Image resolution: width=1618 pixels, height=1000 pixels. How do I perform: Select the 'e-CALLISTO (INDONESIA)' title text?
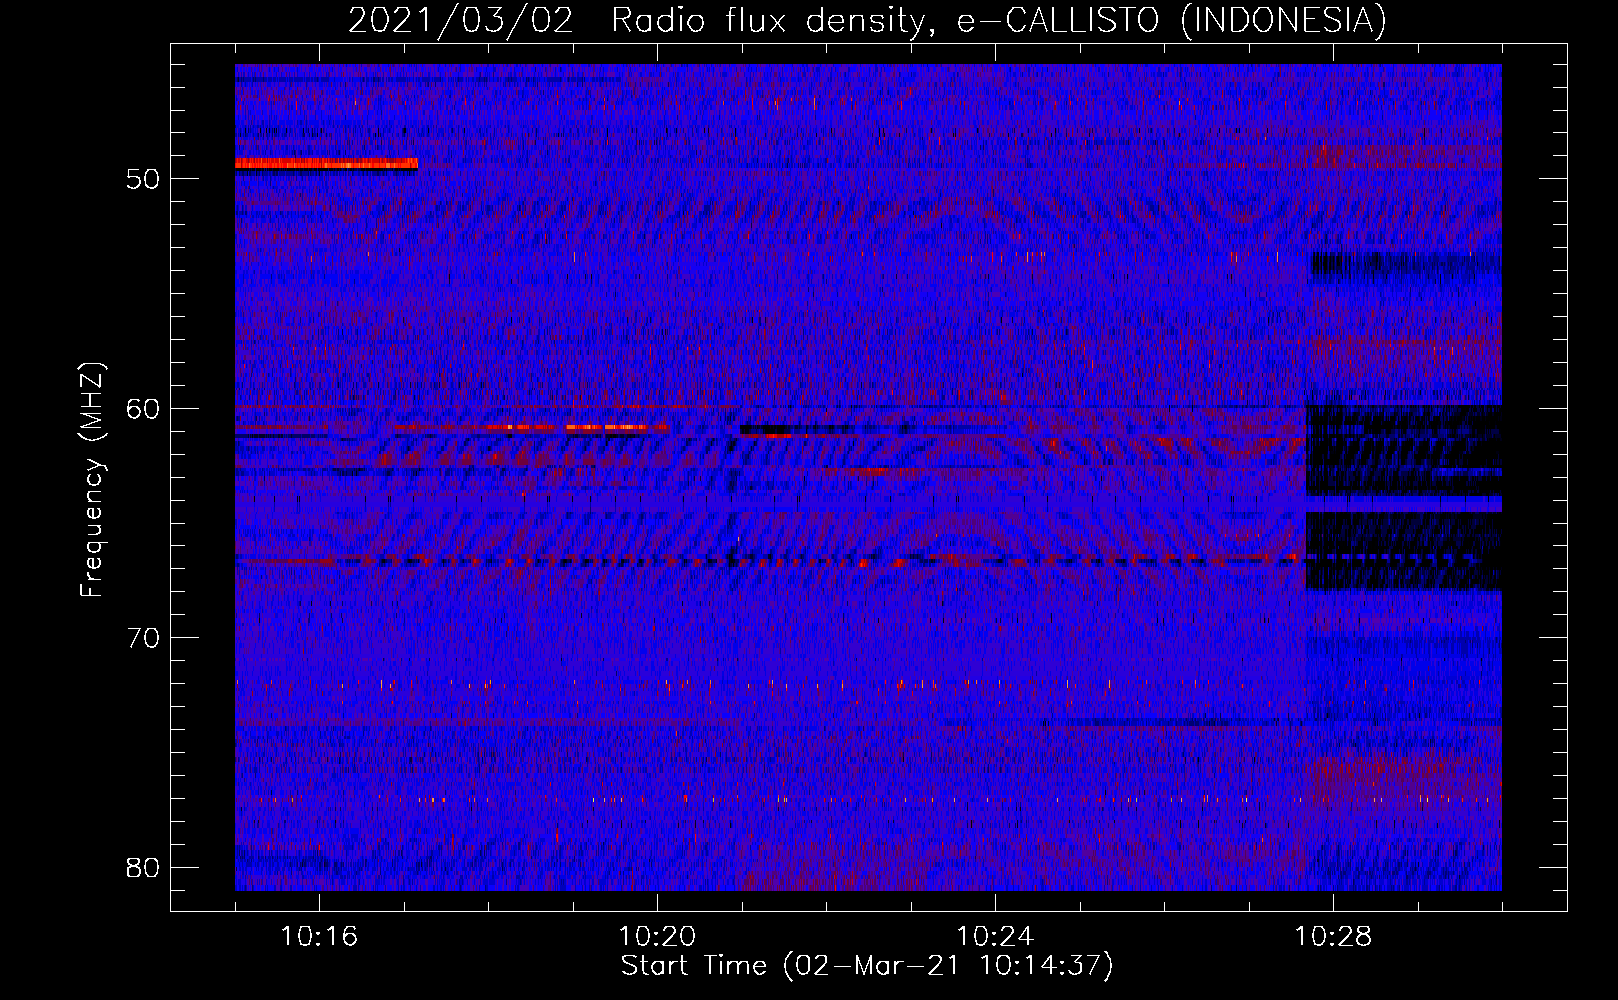[x=1171, y=20]
